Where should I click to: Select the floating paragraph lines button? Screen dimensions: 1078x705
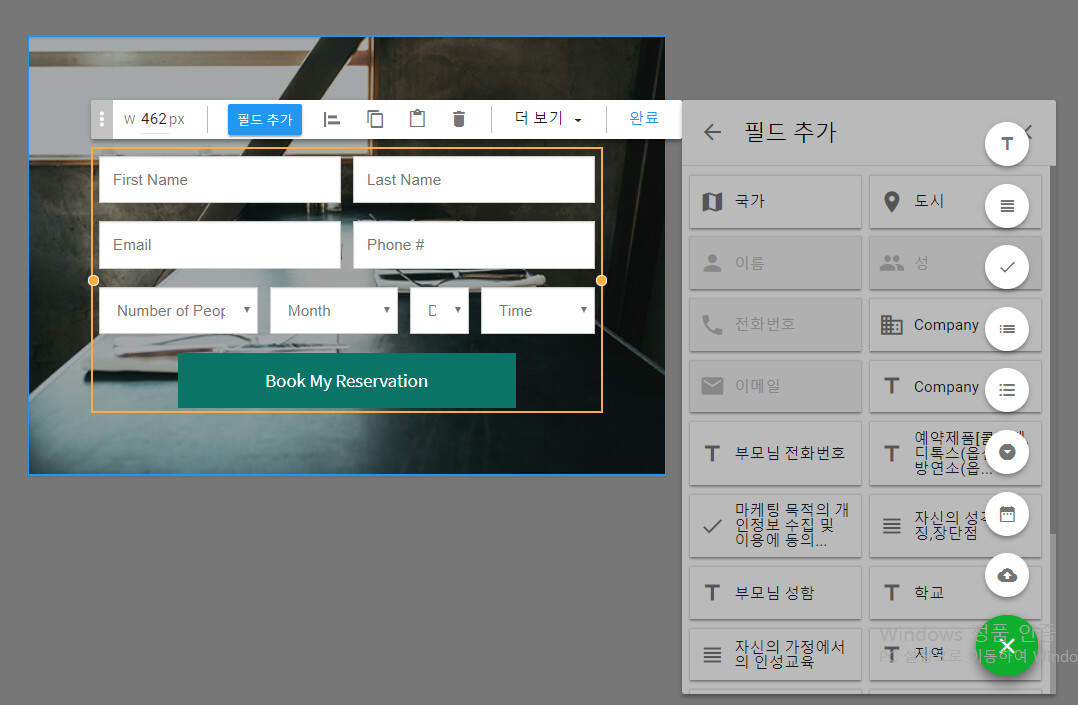point(1006,206)
